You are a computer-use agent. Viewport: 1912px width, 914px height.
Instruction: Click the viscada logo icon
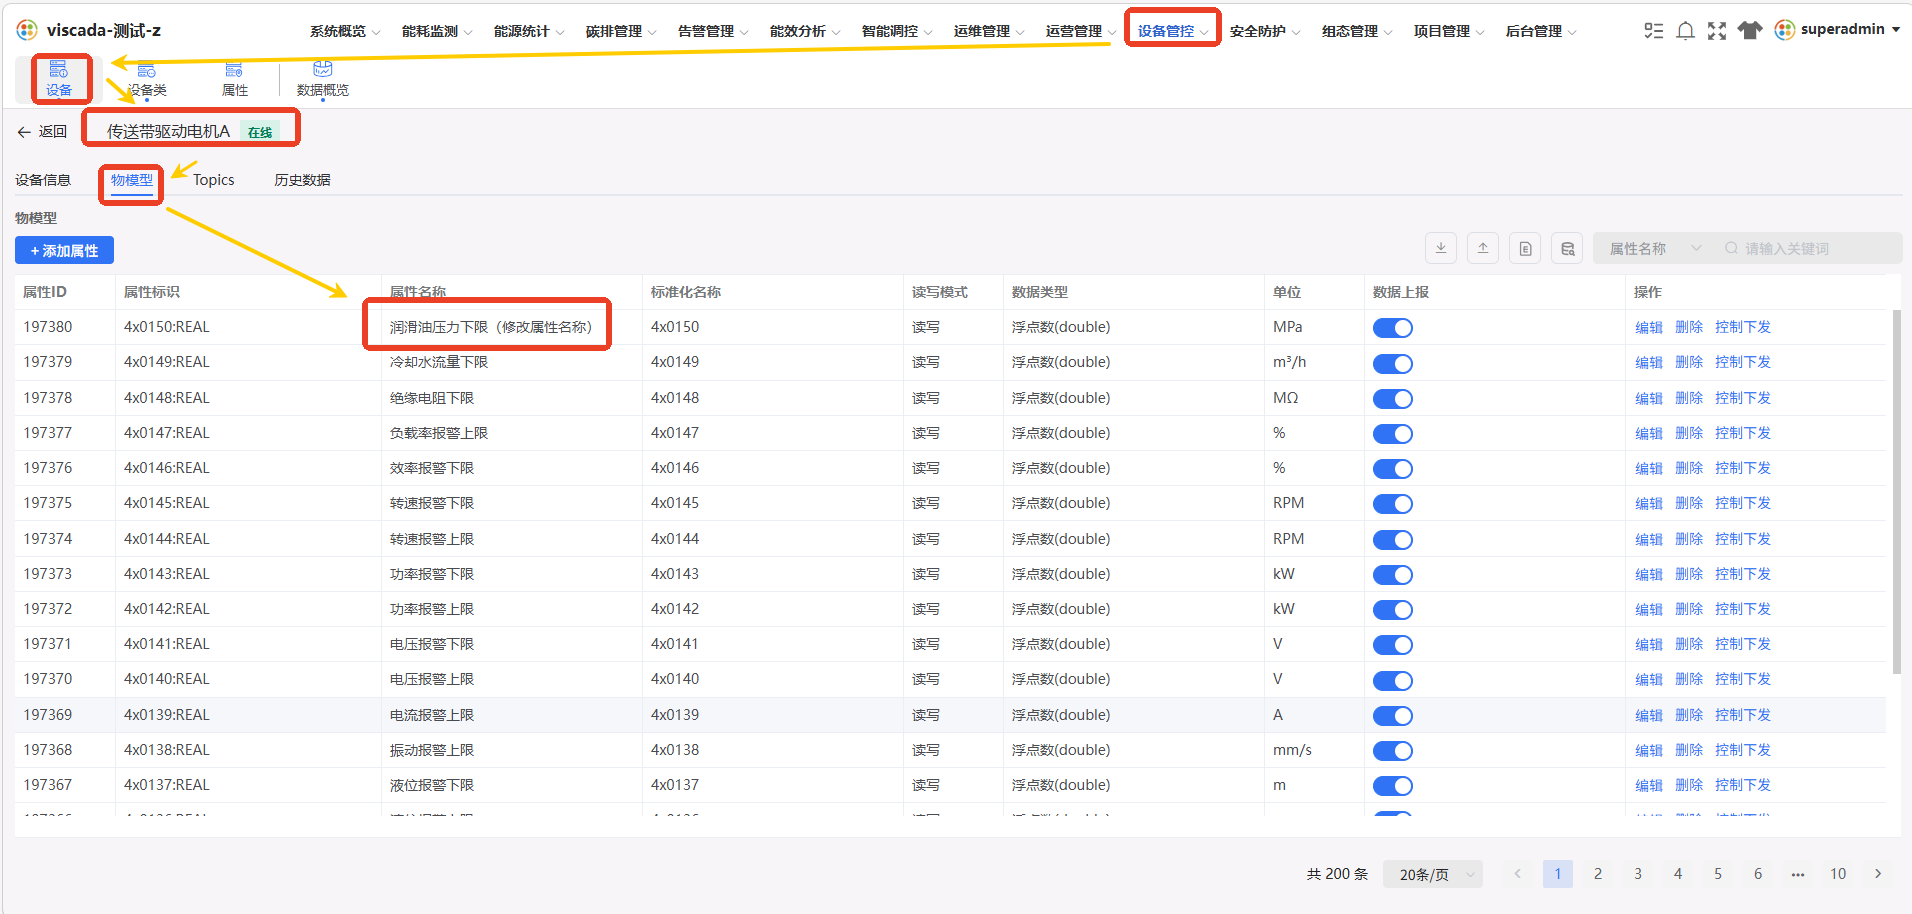27,30
